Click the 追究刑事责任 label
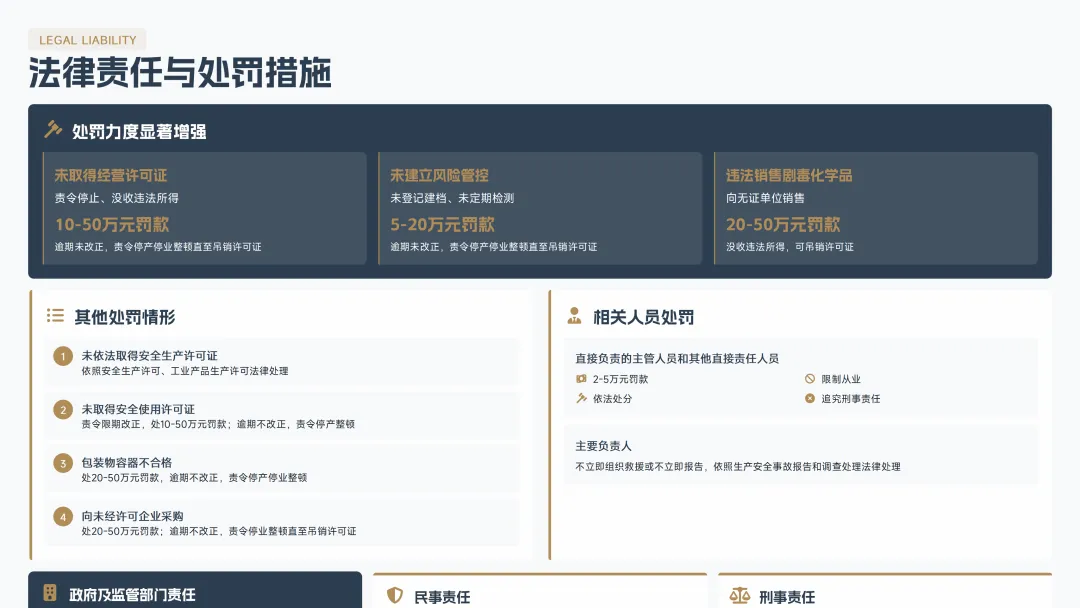This screenshot has width=1080, height=608. (x=850, y=398)
